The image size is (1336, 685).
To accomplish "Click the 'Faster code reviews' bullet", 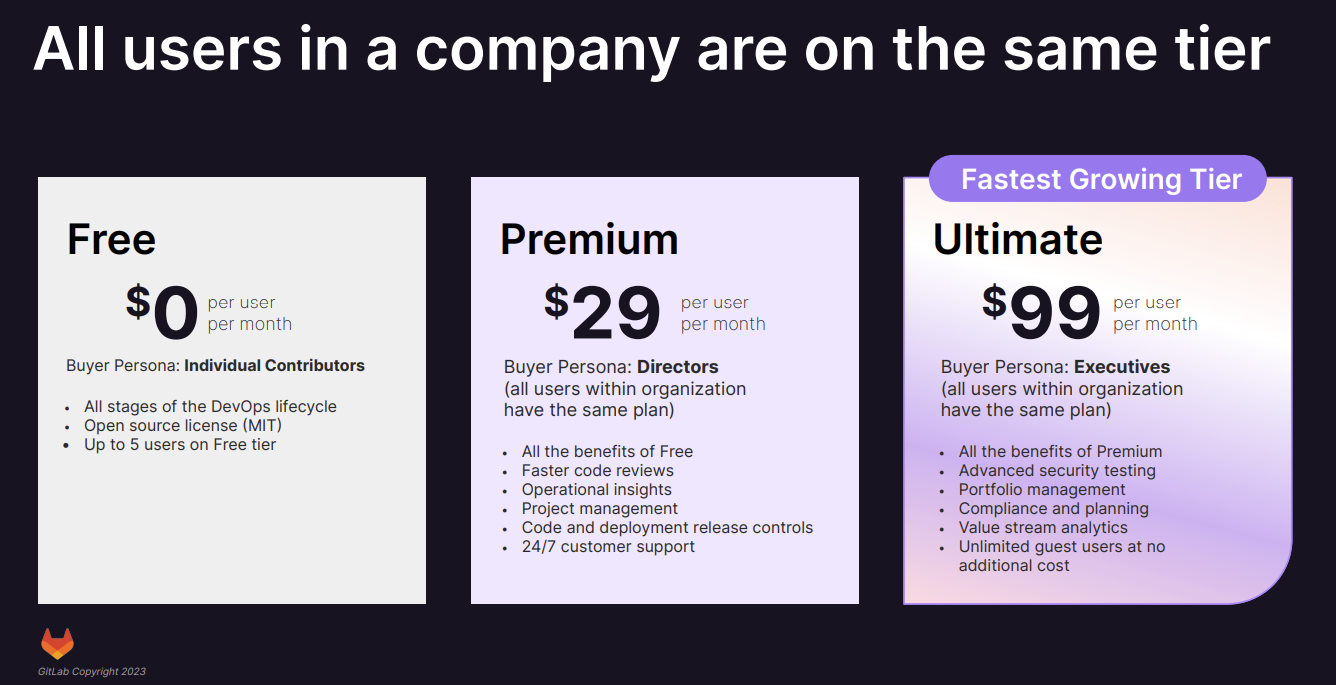I will pyautogui.click(x=597, y=471).
